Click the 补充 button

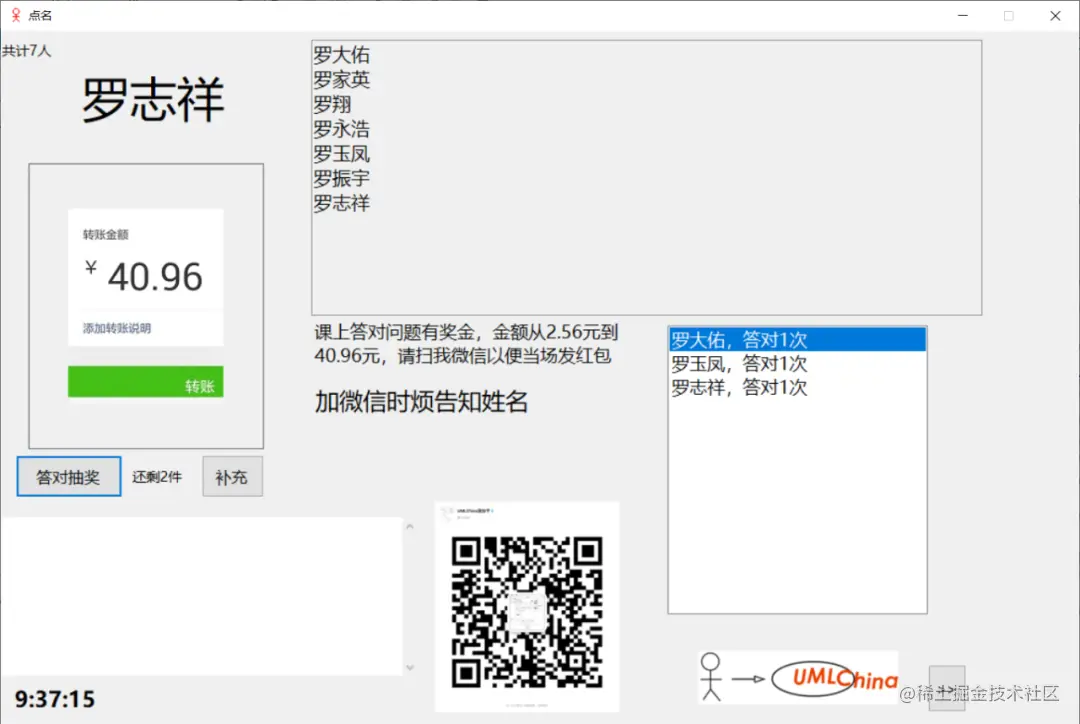click(x=232, y=476)
